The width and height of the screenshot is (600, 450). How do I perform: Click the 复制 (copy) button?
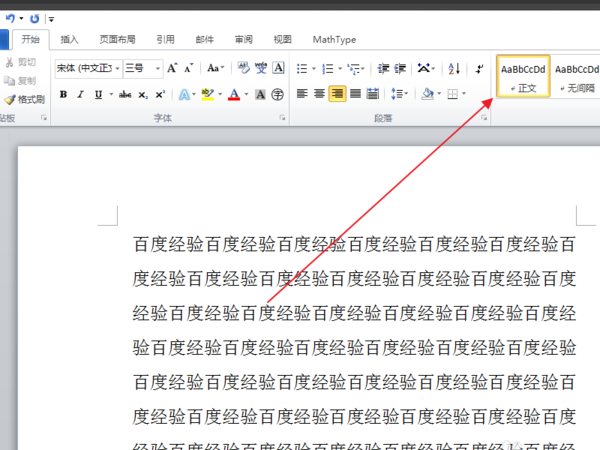point(20,81)
